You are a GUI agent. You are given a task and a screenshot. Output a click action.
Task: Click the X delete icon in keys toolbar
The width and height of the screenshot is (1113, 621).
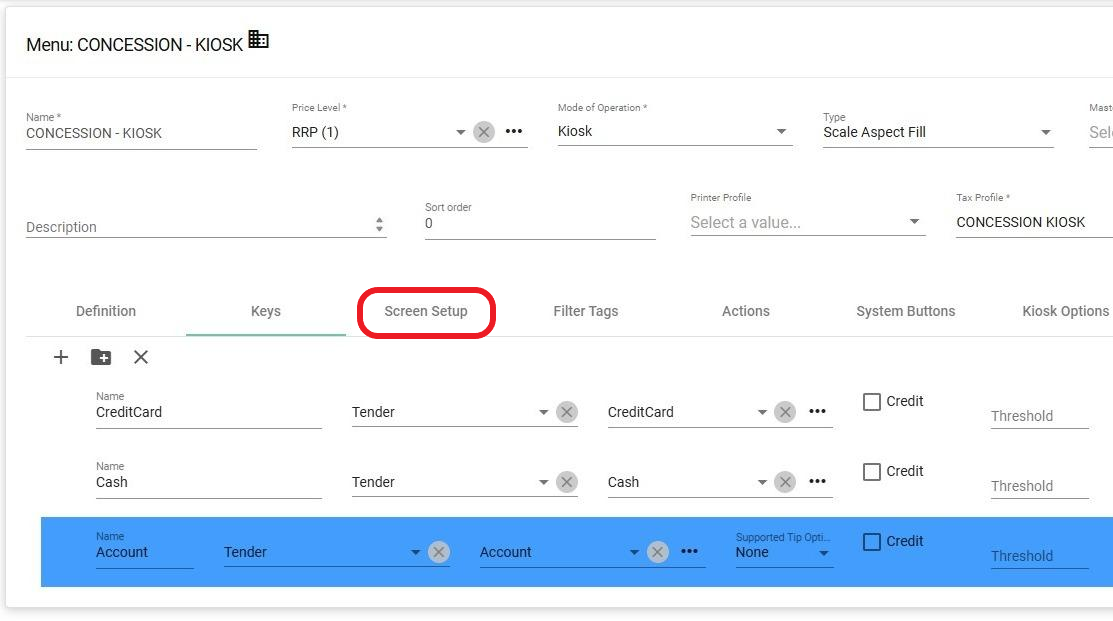pos(141,357)
